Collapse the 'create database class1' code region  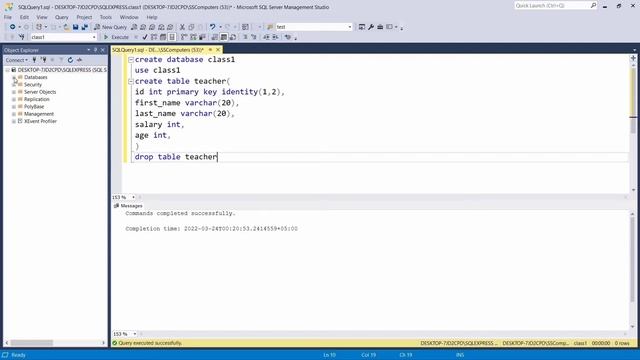pyautogui.click(x=131, y=60)
